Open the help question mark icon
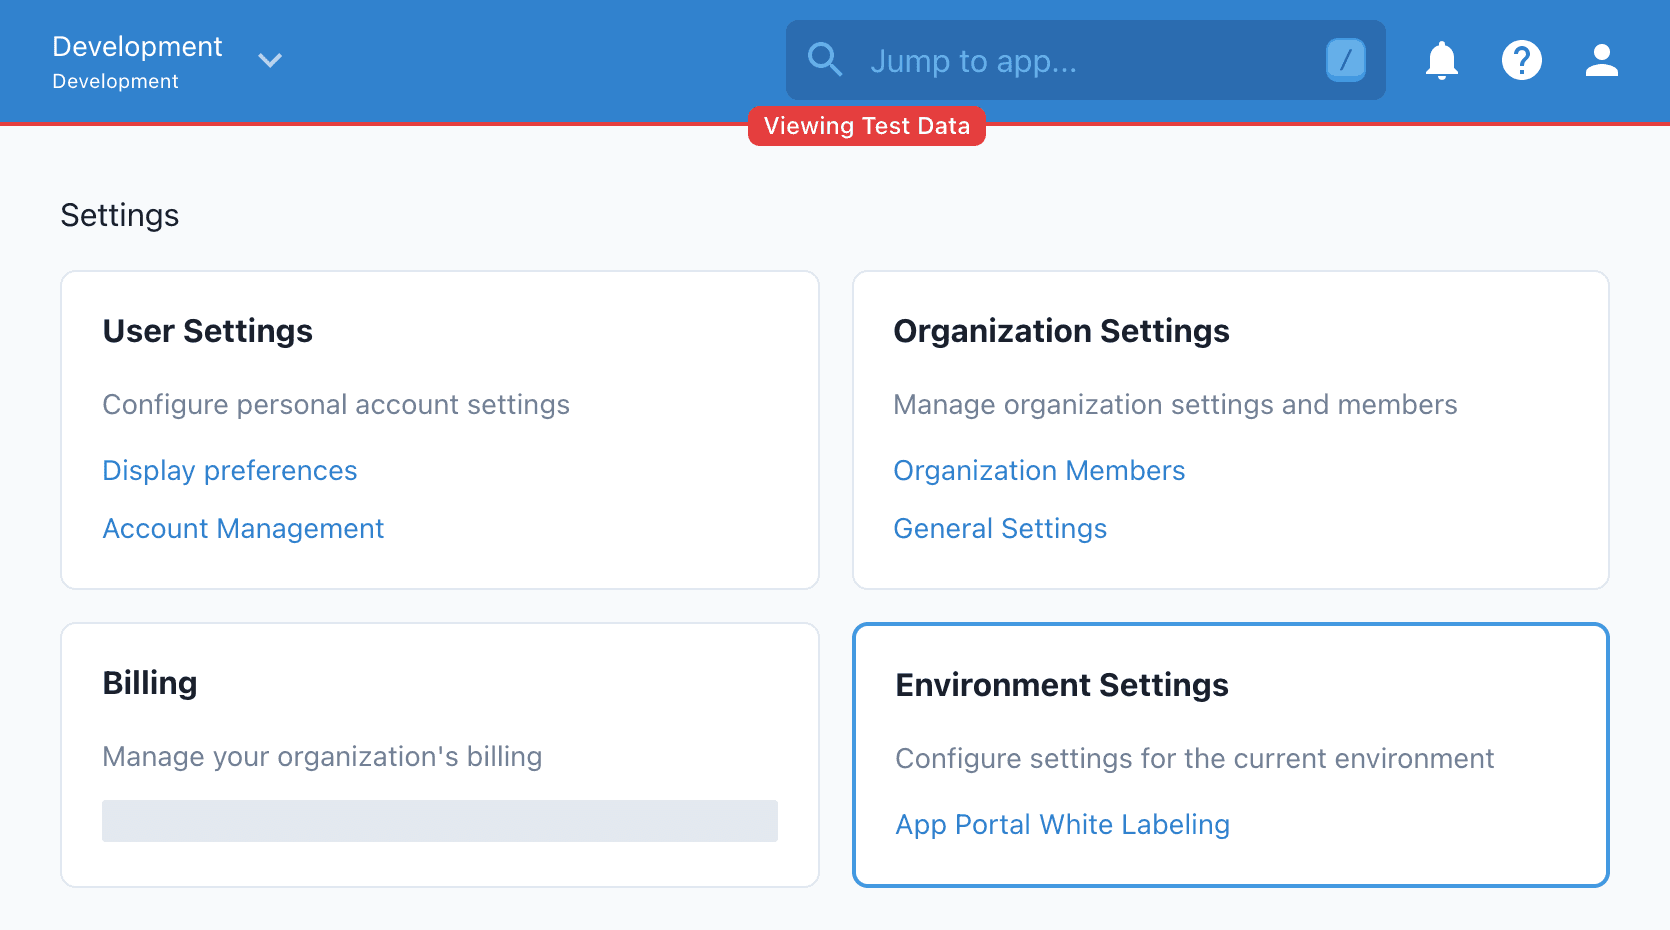 tap(1521, 60)
